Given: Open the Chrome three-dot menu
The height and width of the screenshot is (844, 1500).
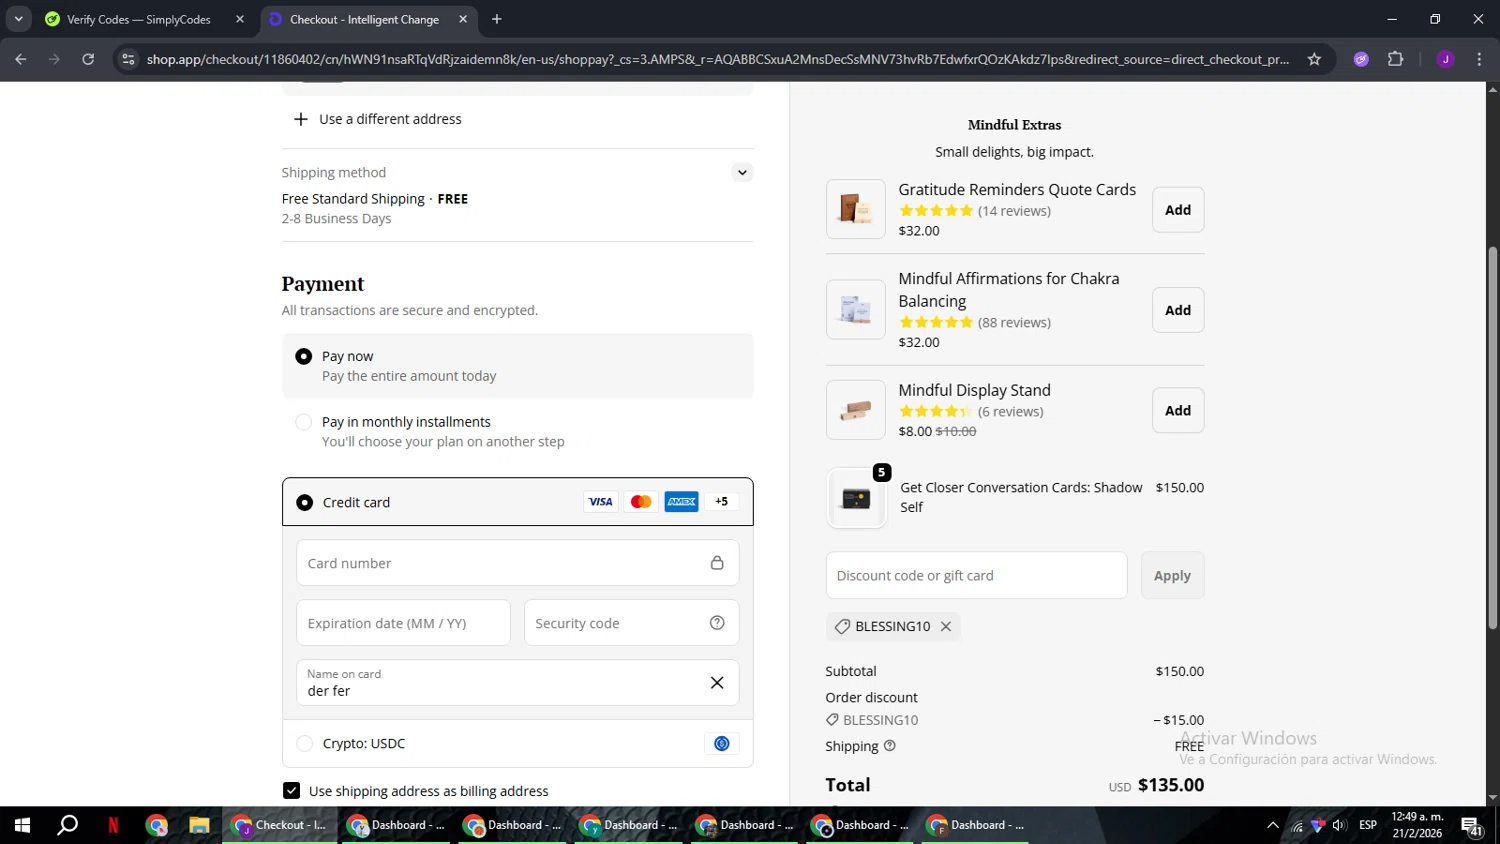Looking at the screenshot, I should click(x=1480, y=59).
